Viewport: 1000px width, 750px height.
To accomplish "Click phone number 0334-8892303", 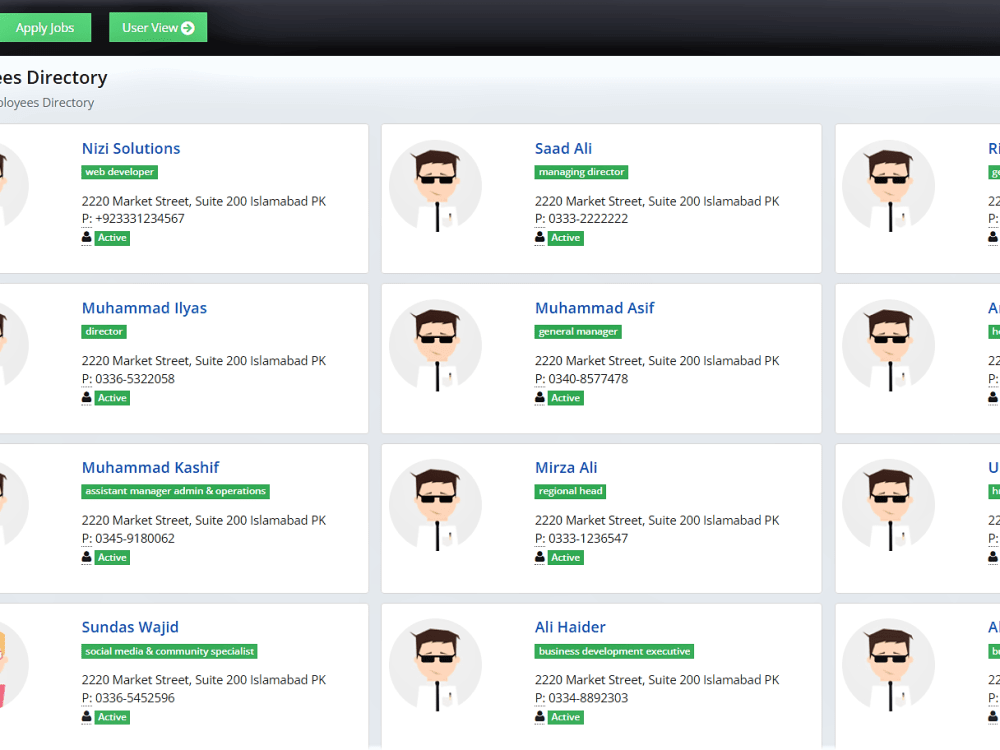I will [x=588, y=698].
